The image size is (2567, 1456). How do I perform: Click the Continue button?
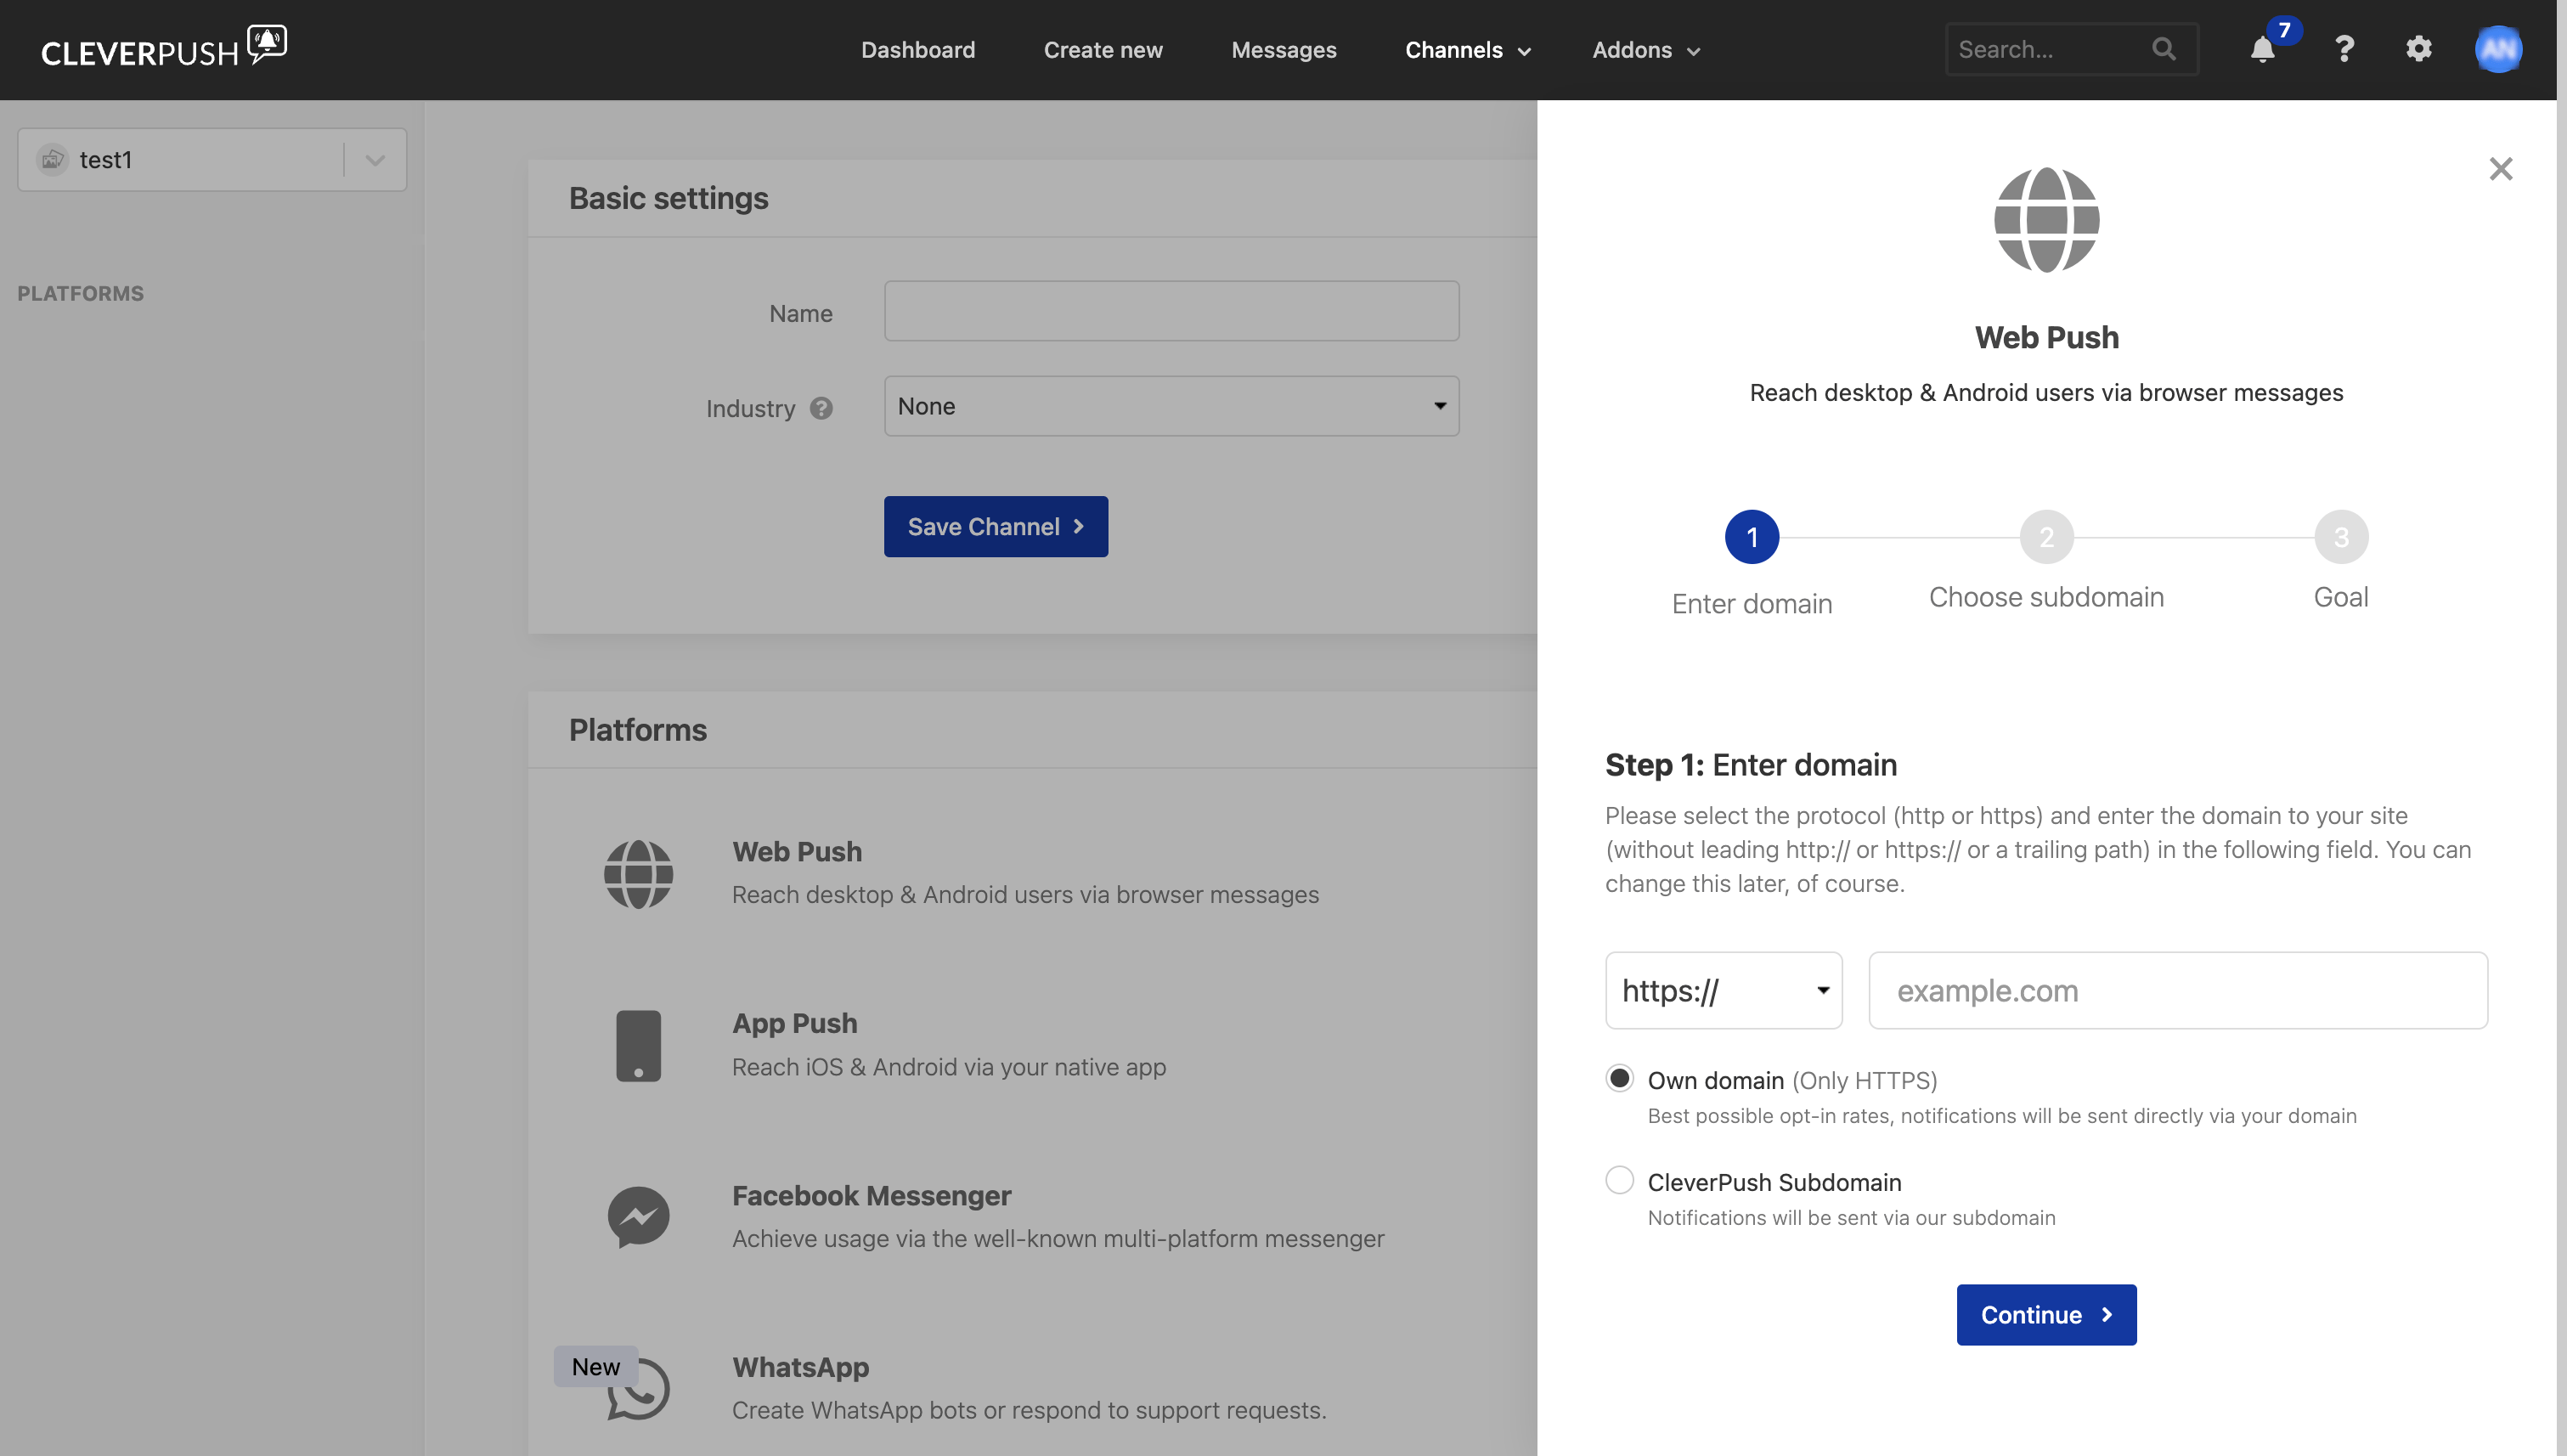(x=2046, y=1315)
